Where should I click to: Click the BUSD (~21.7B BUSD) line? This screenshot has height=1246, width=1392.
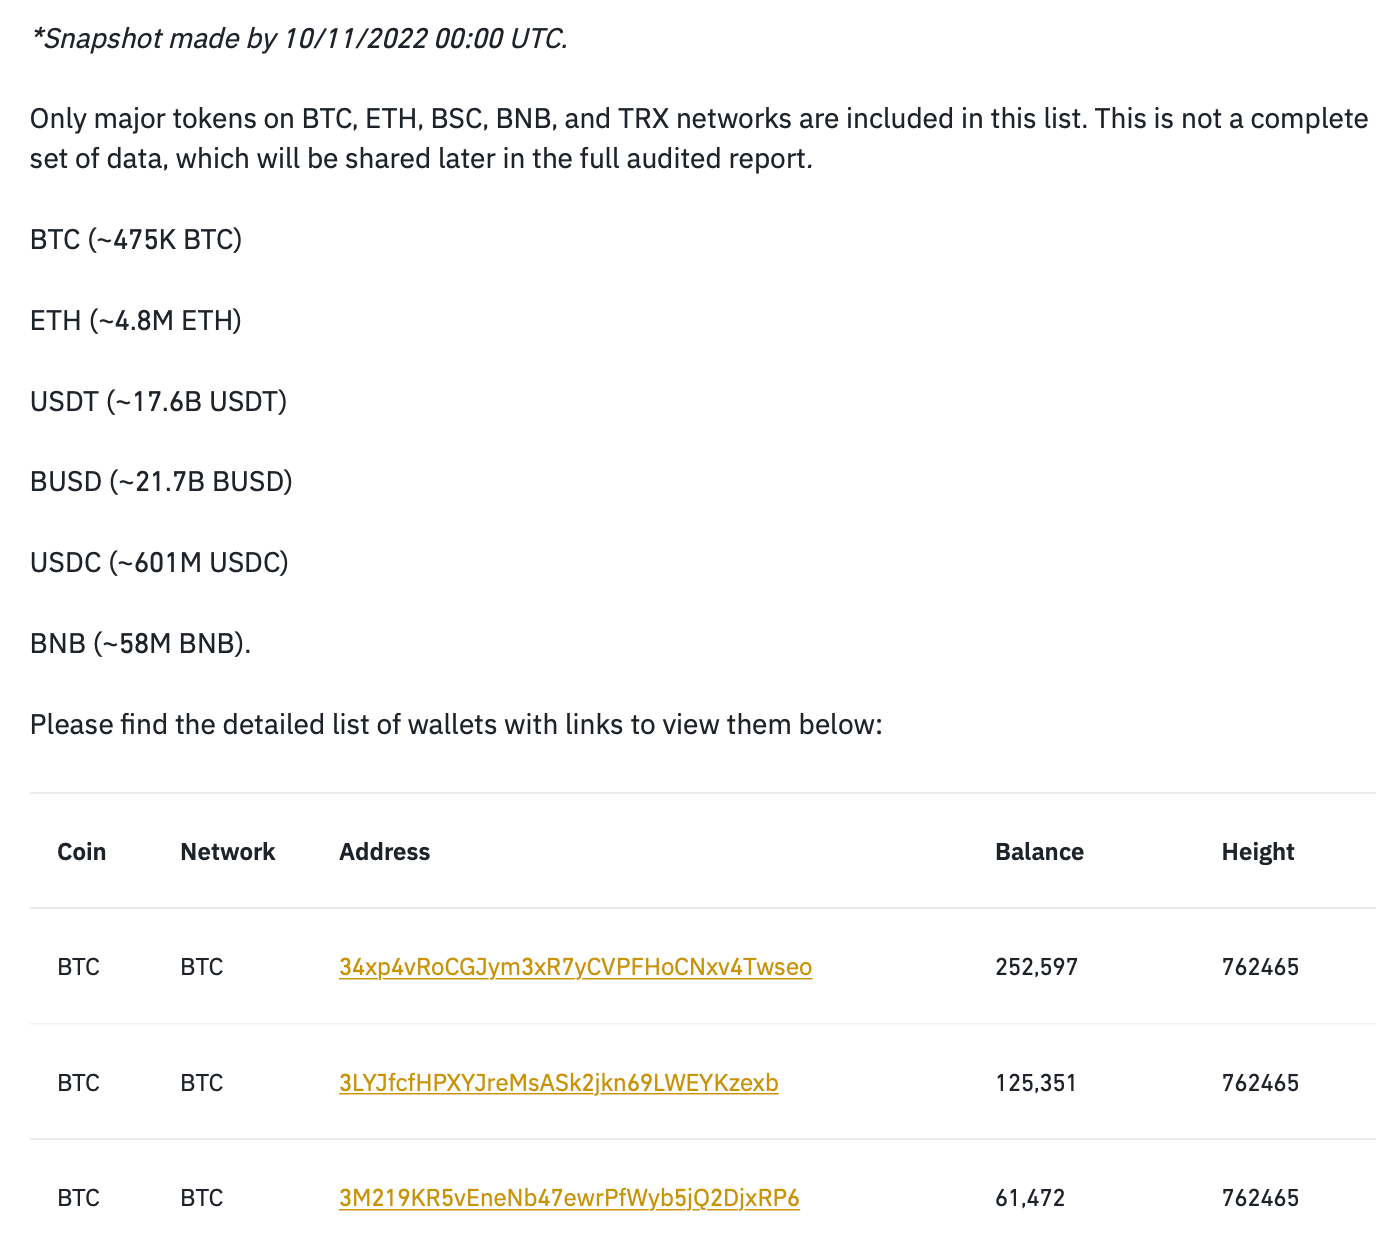pyautogui.click(x=161, y=482)
